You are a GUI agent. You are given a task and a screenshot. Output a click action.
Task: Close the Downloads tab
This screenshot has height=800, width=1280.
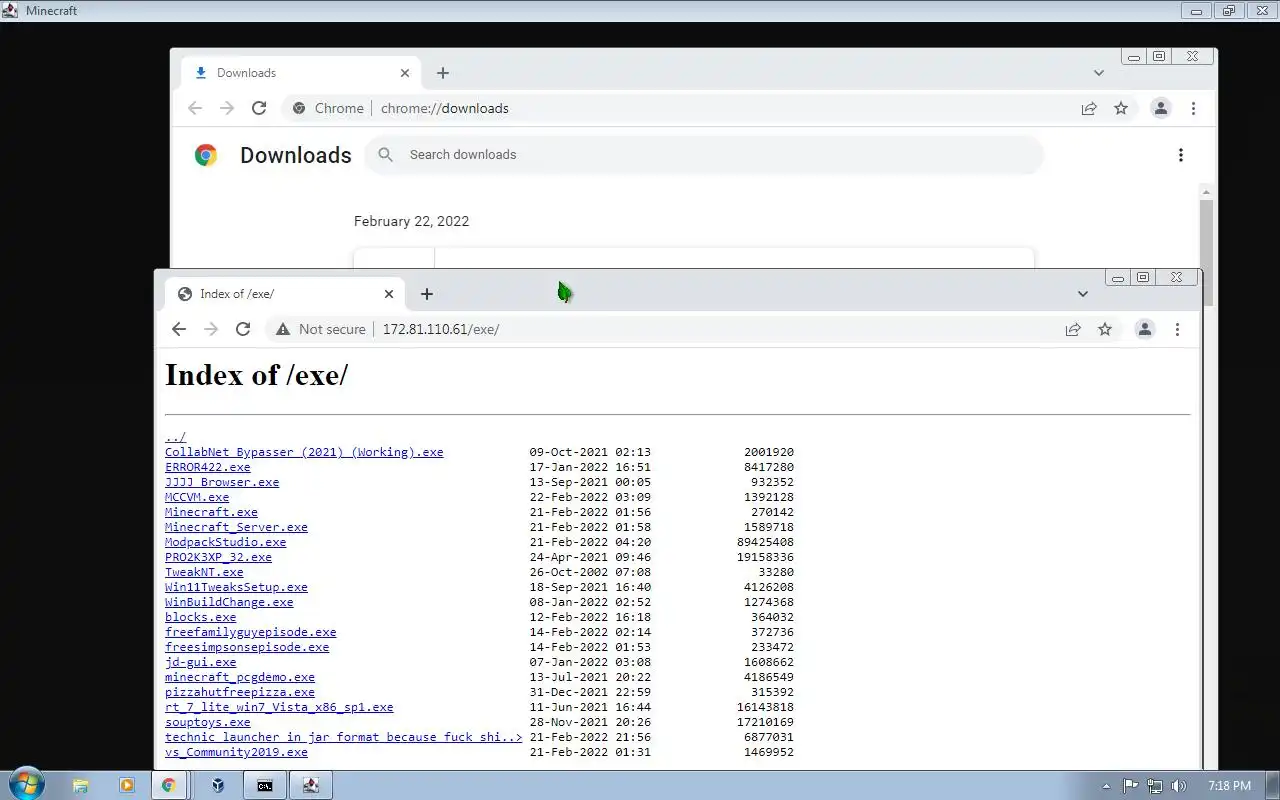[x=405, y=73]
